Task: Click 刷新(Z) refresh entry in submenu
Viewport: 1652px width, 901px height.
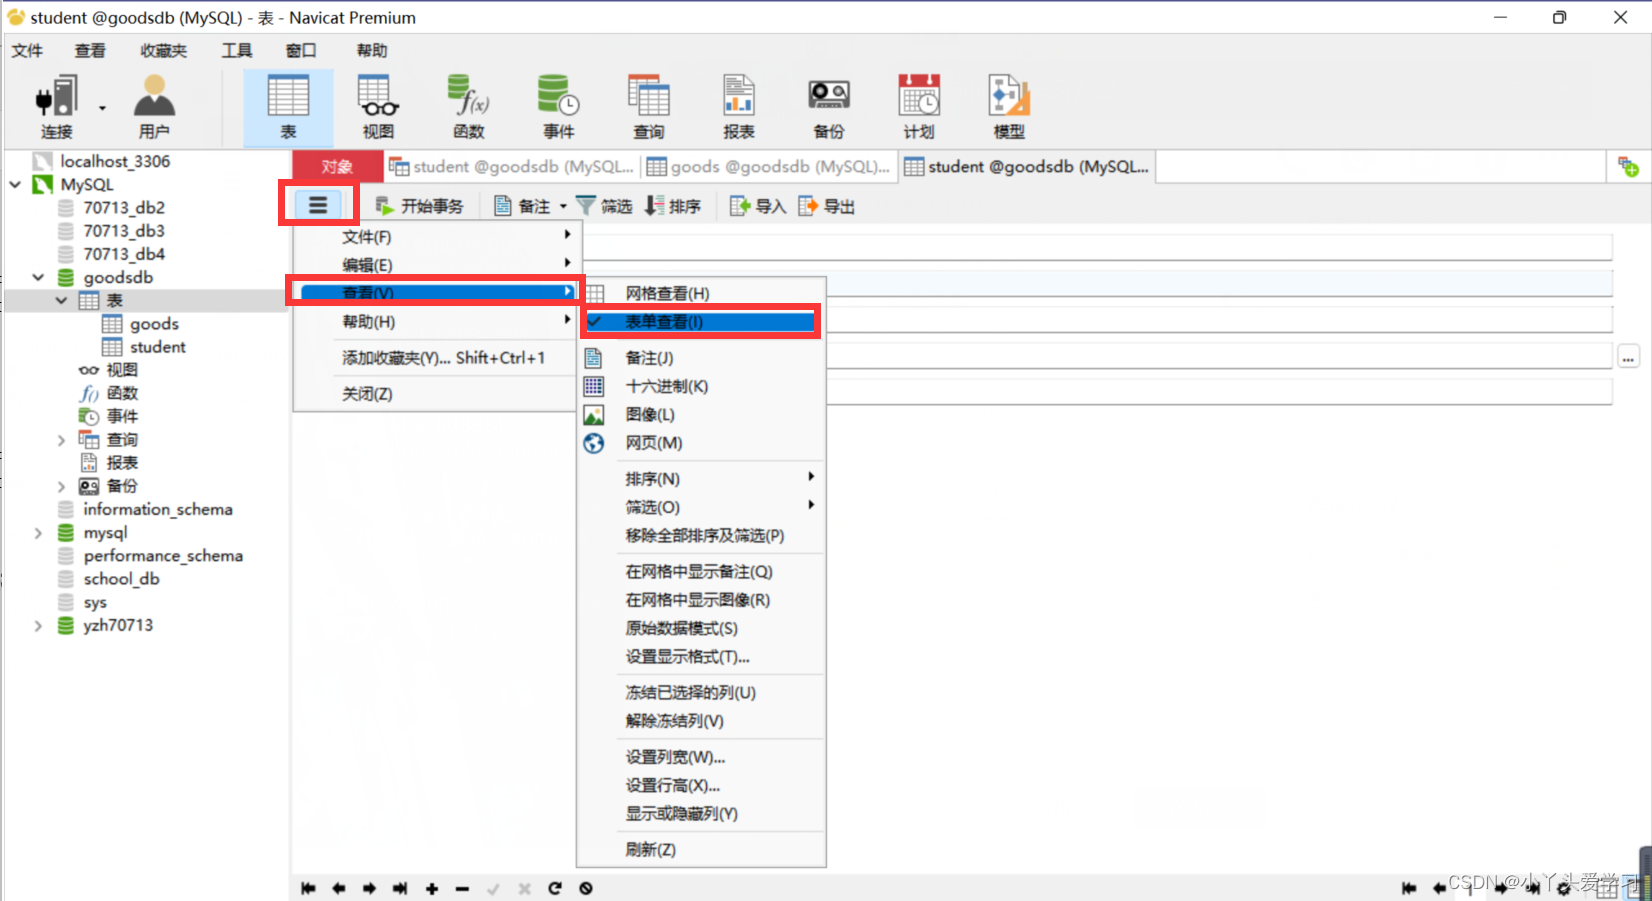Action: 700,850
